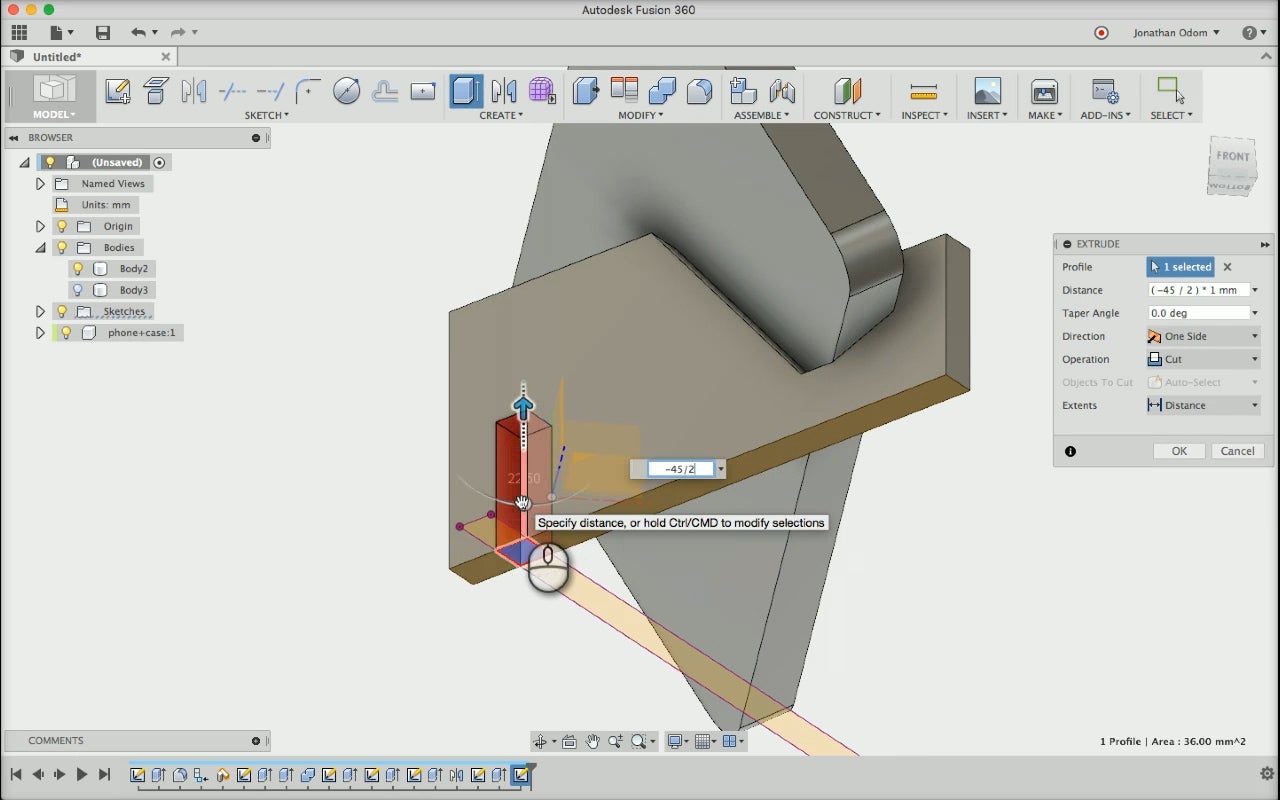Hide Body3 using its lightbulb icon
This screenshot has height=800, width=1280.
(x=79, y=290)
